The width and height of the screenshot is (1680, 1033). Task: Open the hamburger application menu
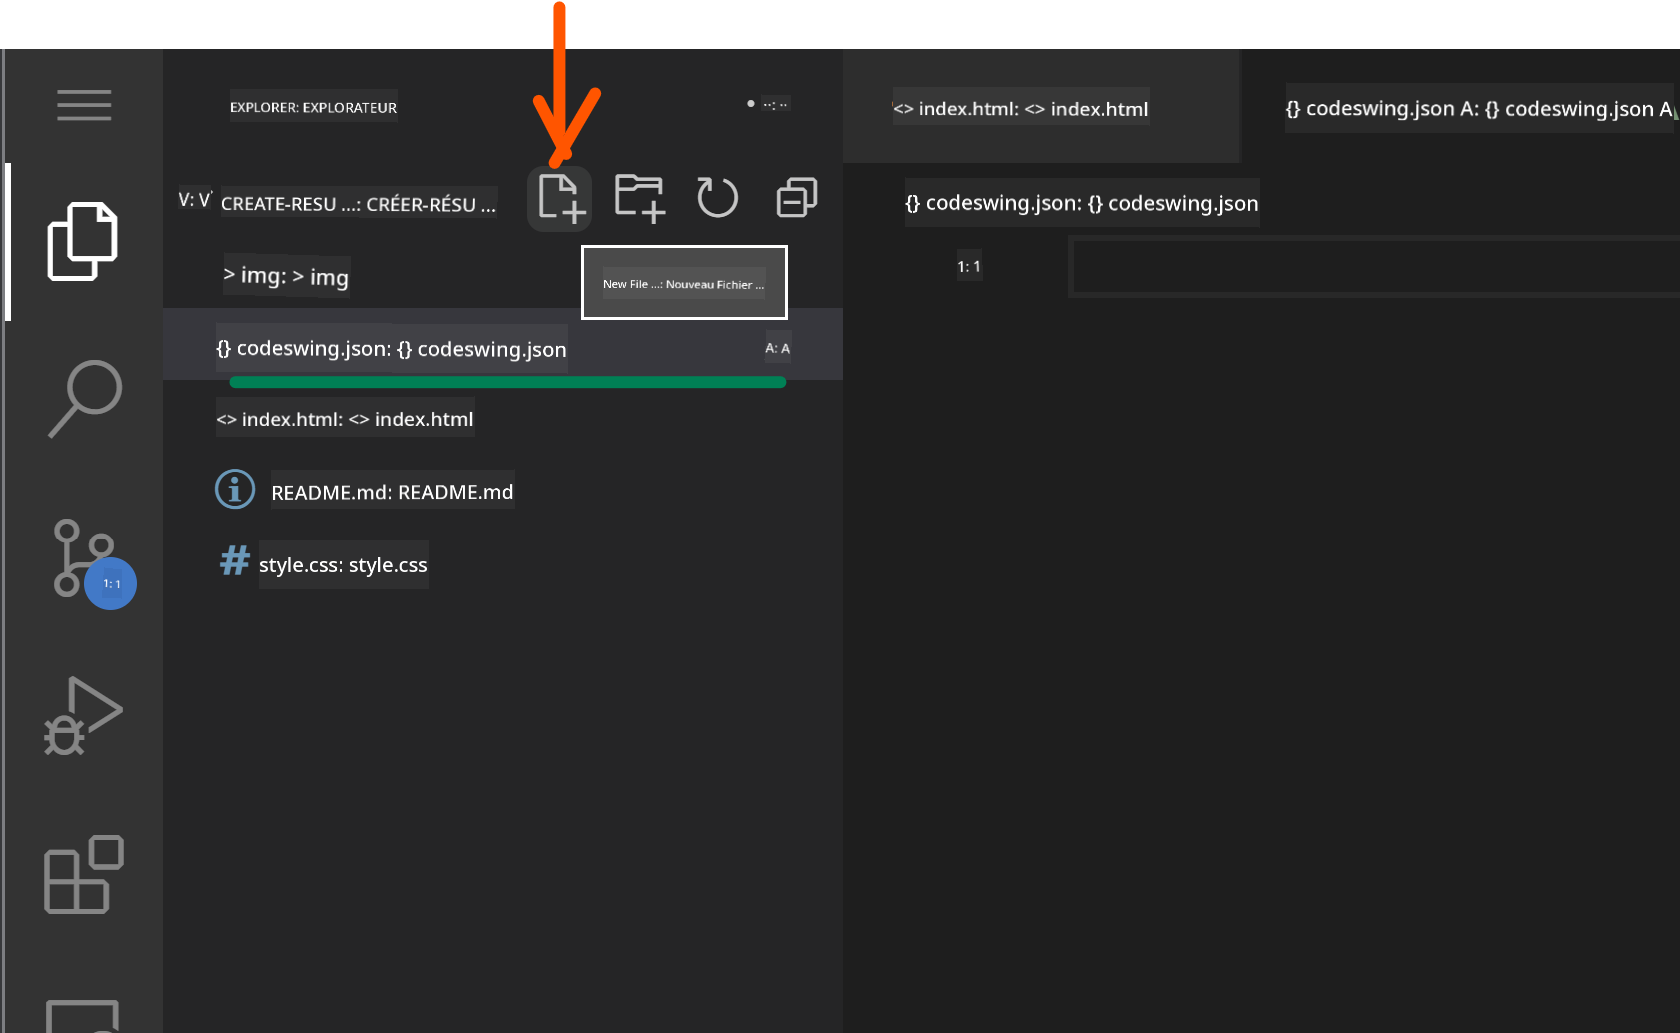coord(84,105)
